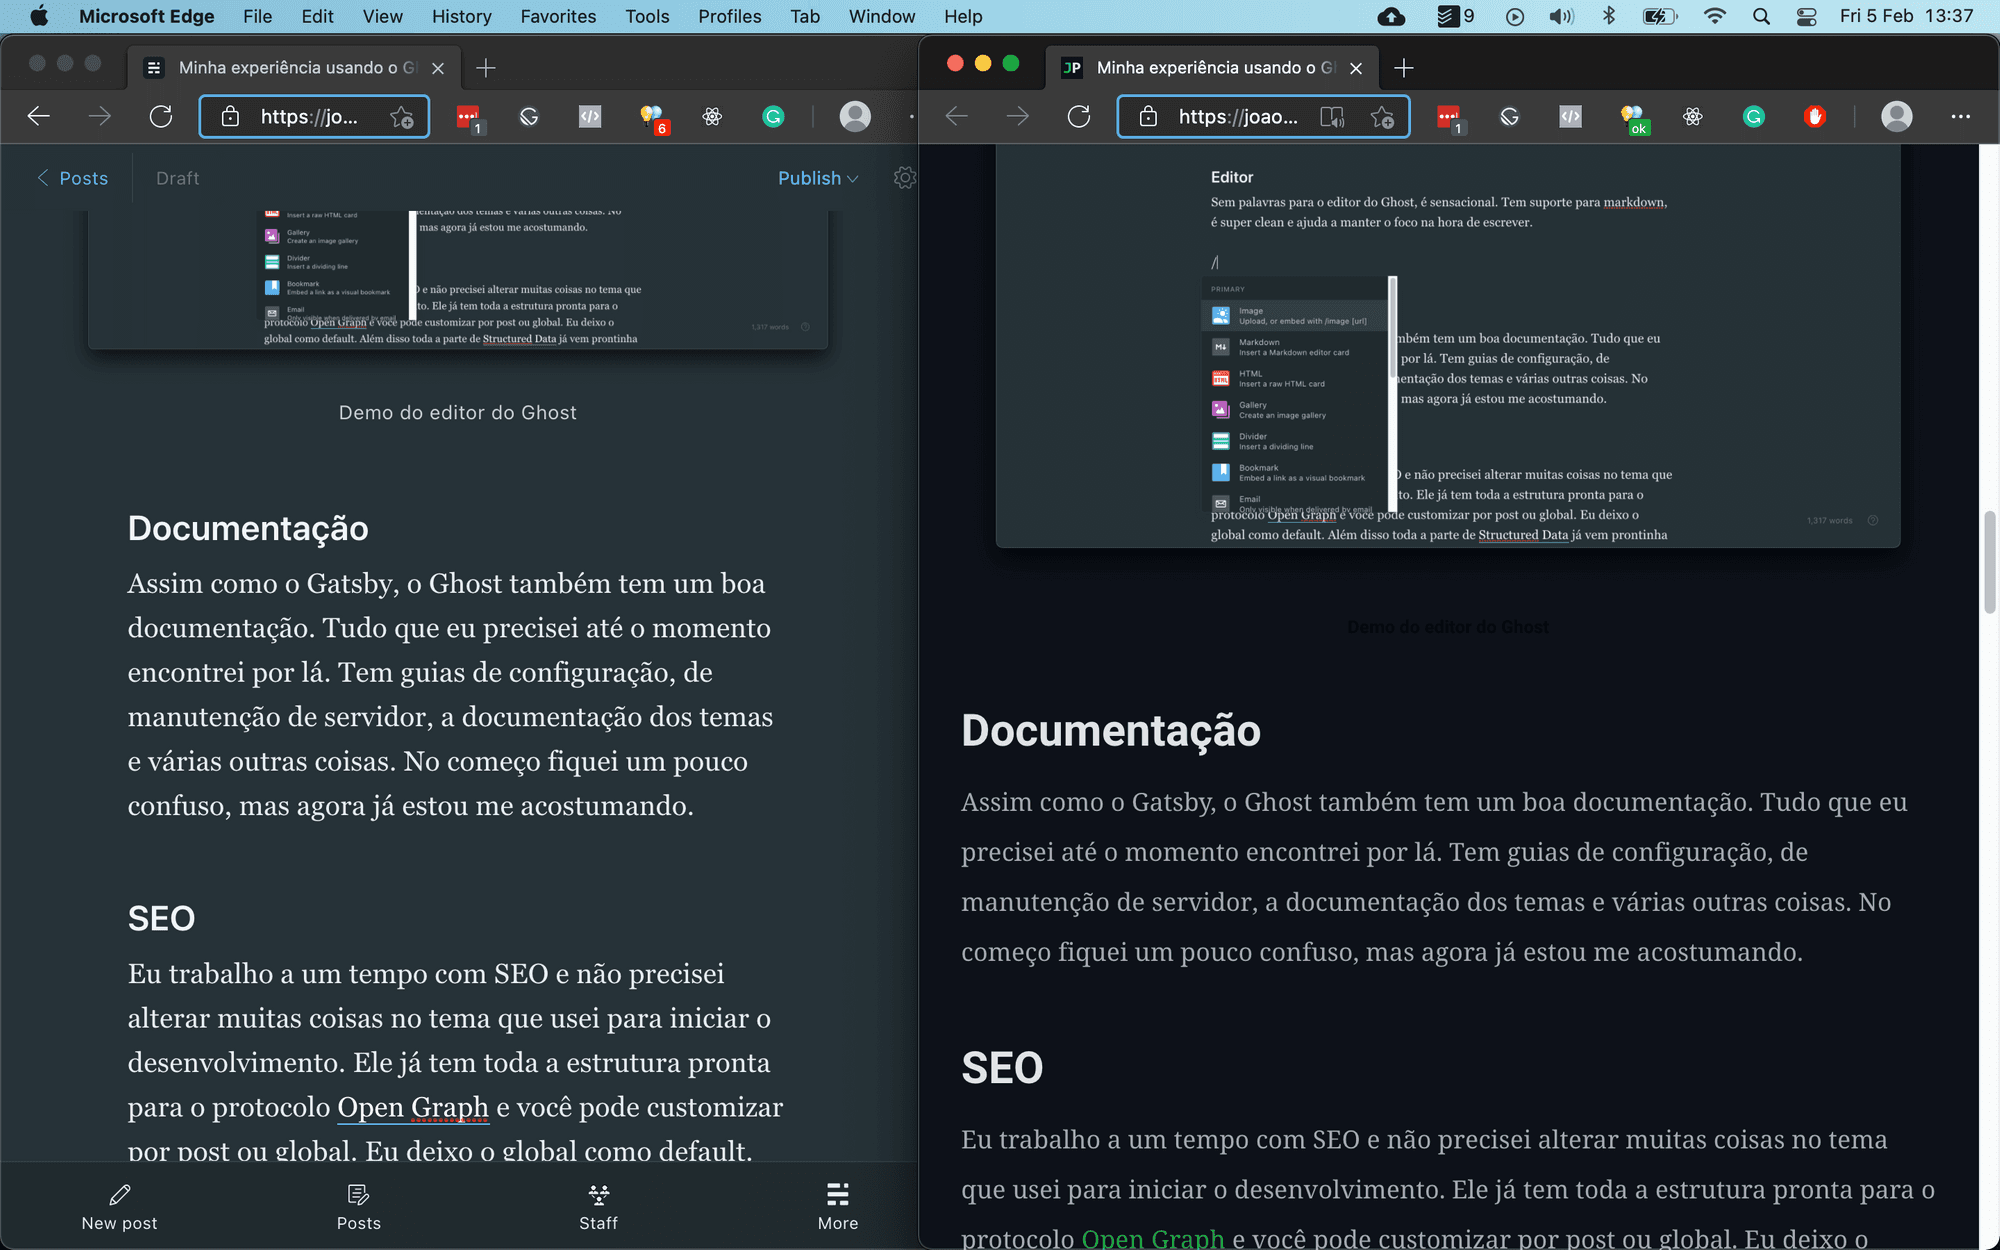The width and height of the screenshot is (2000, 1250).
Task: Add the page to favorites with the star
Action: click(x=1384, y=116)
